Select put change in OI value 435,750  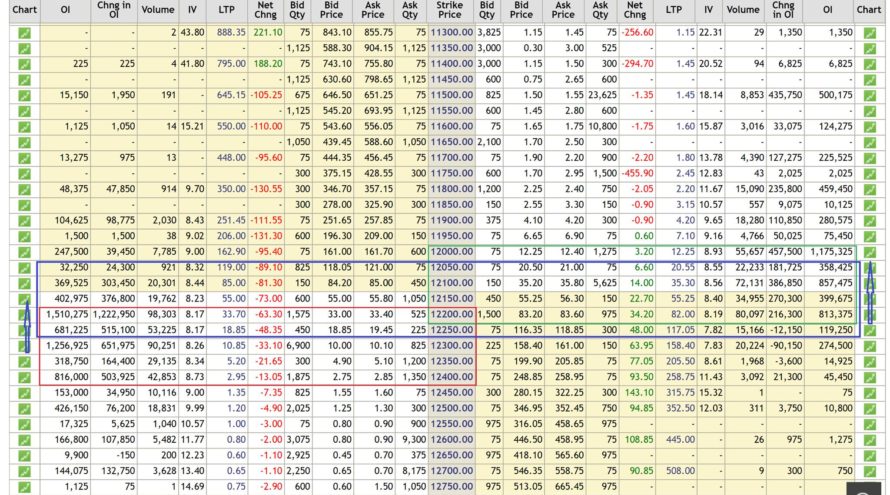[785, 95]
